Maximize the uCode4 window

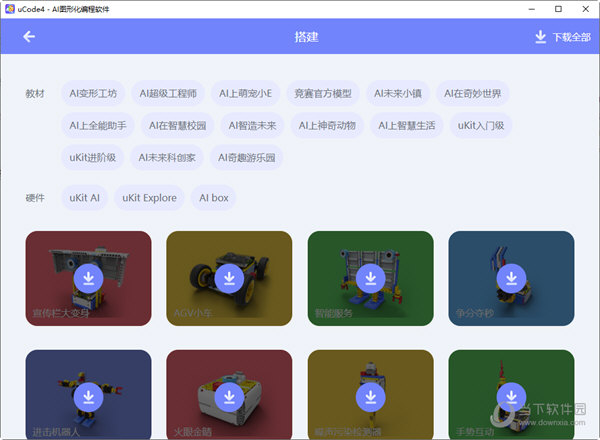558,9
